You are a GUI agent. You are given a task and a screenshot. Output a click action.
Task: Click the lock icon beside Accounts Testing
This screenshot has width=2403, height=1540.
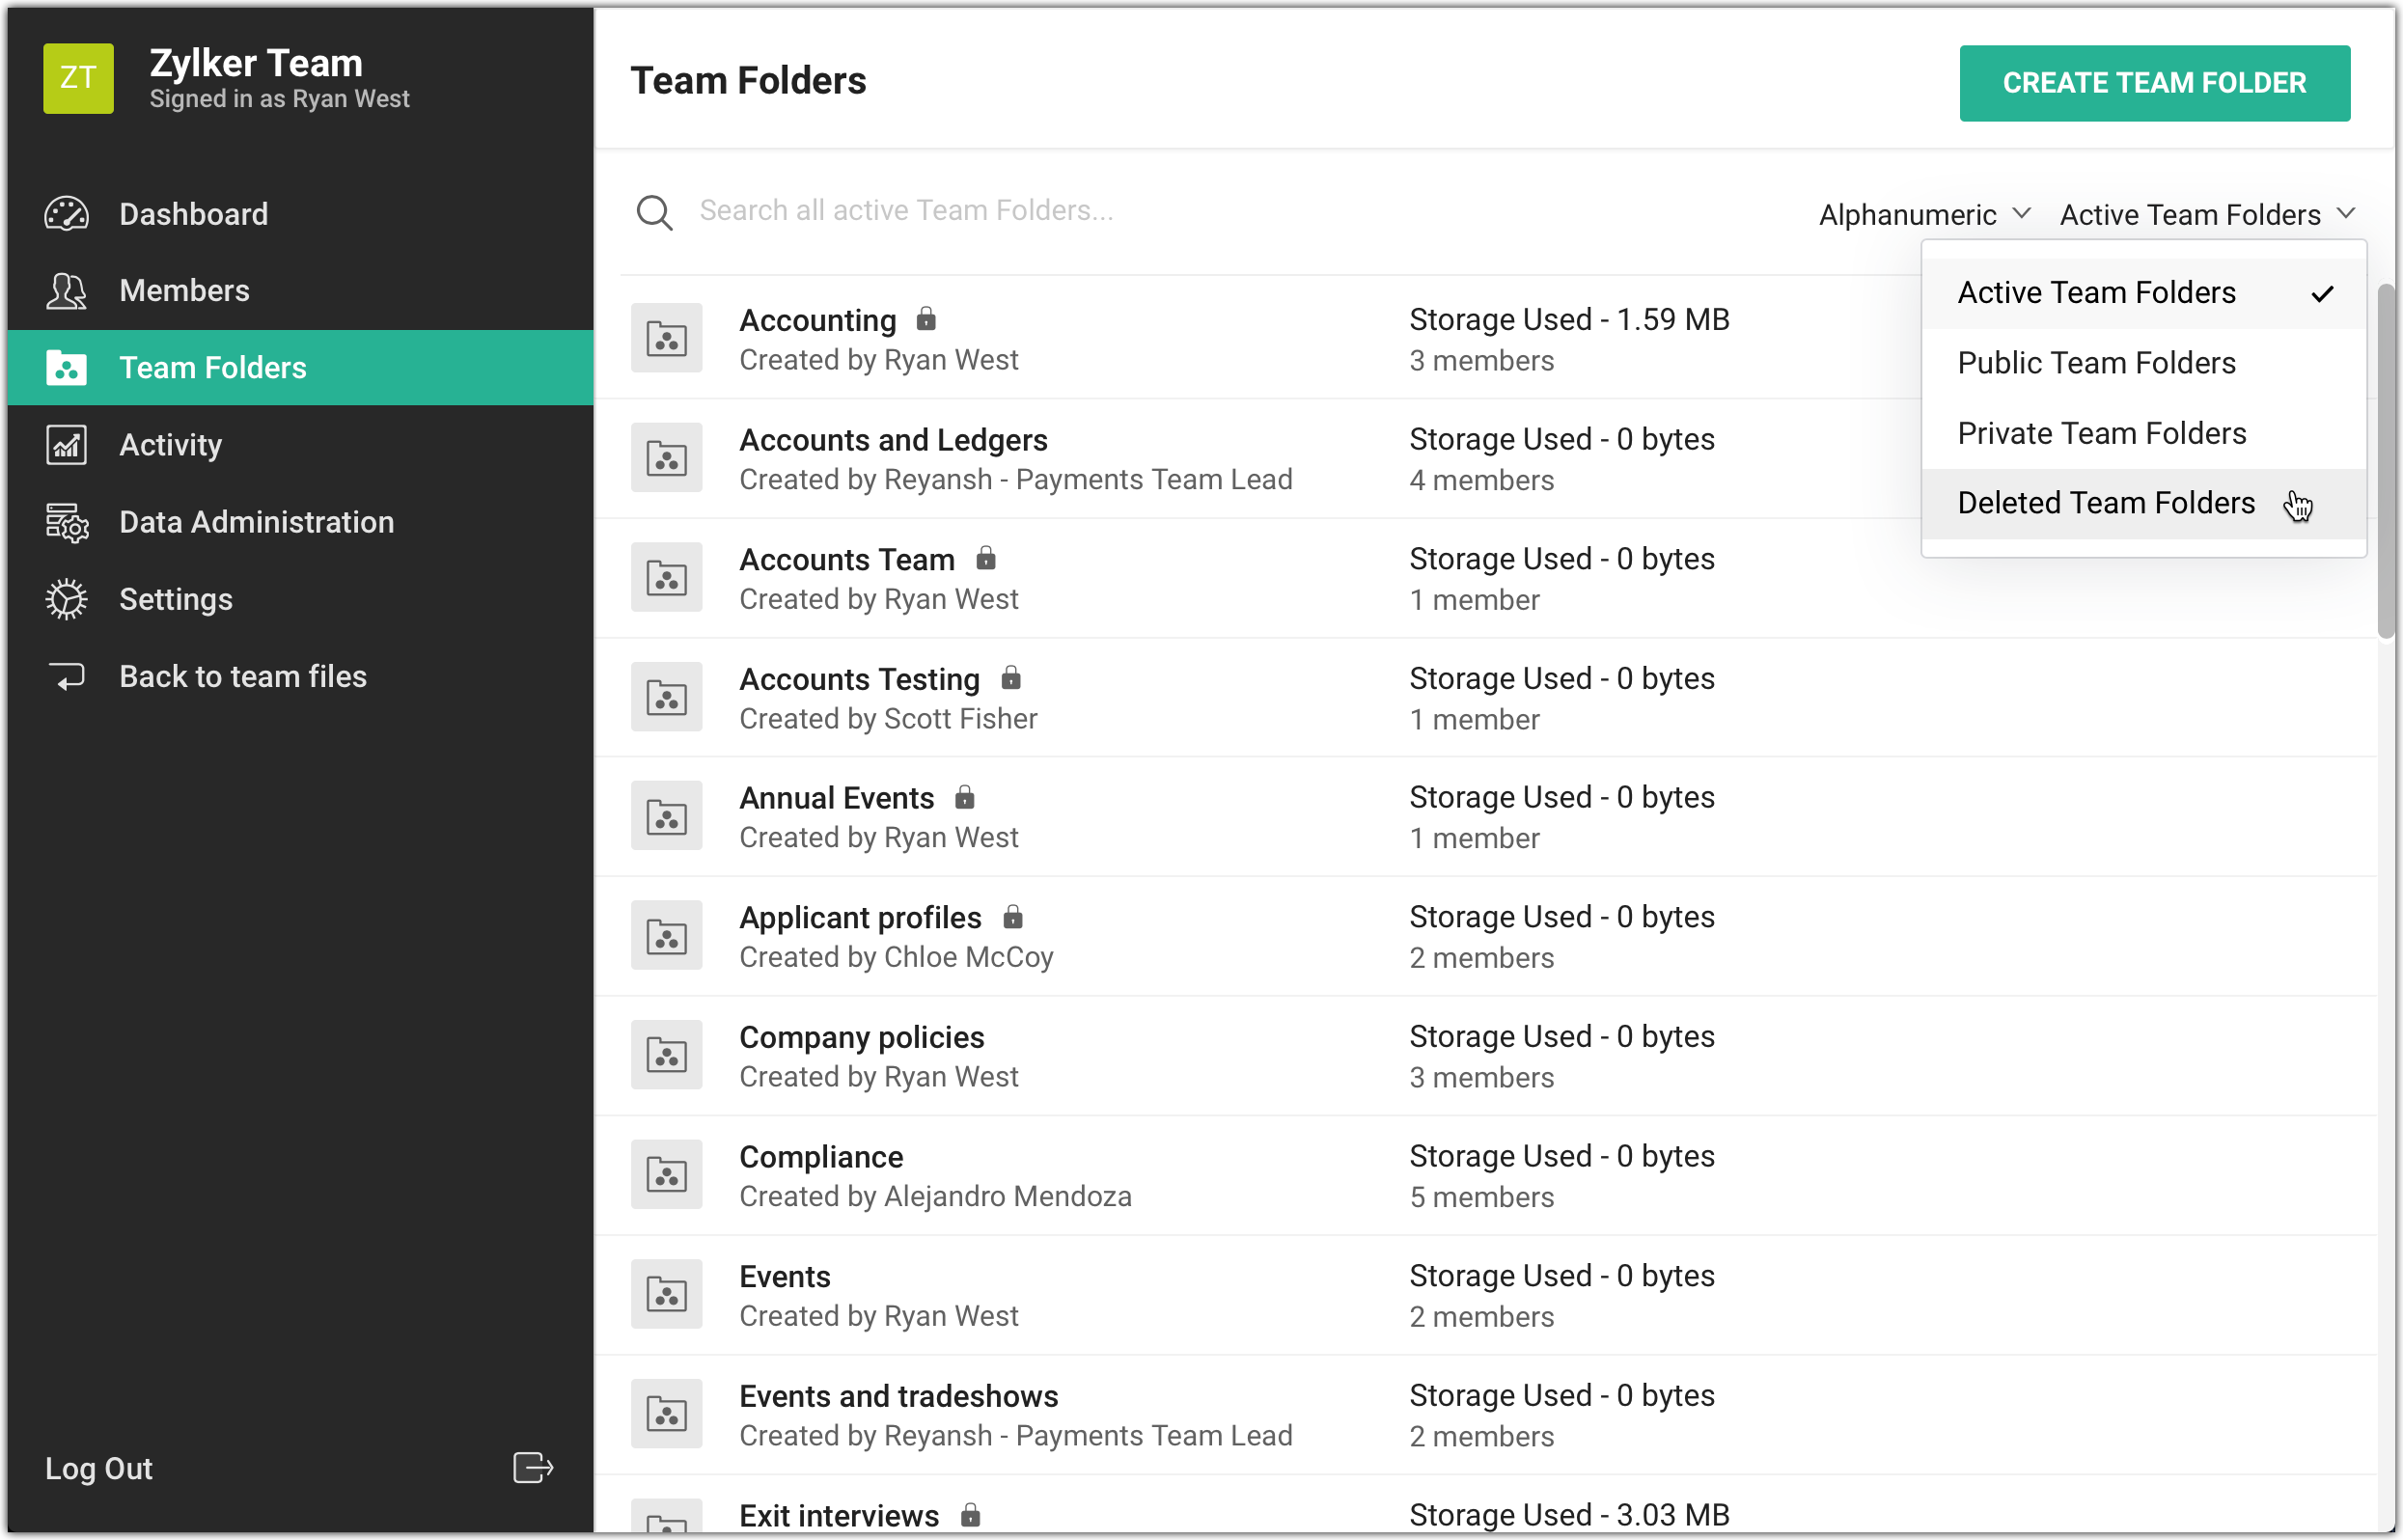coord(1010,678)
